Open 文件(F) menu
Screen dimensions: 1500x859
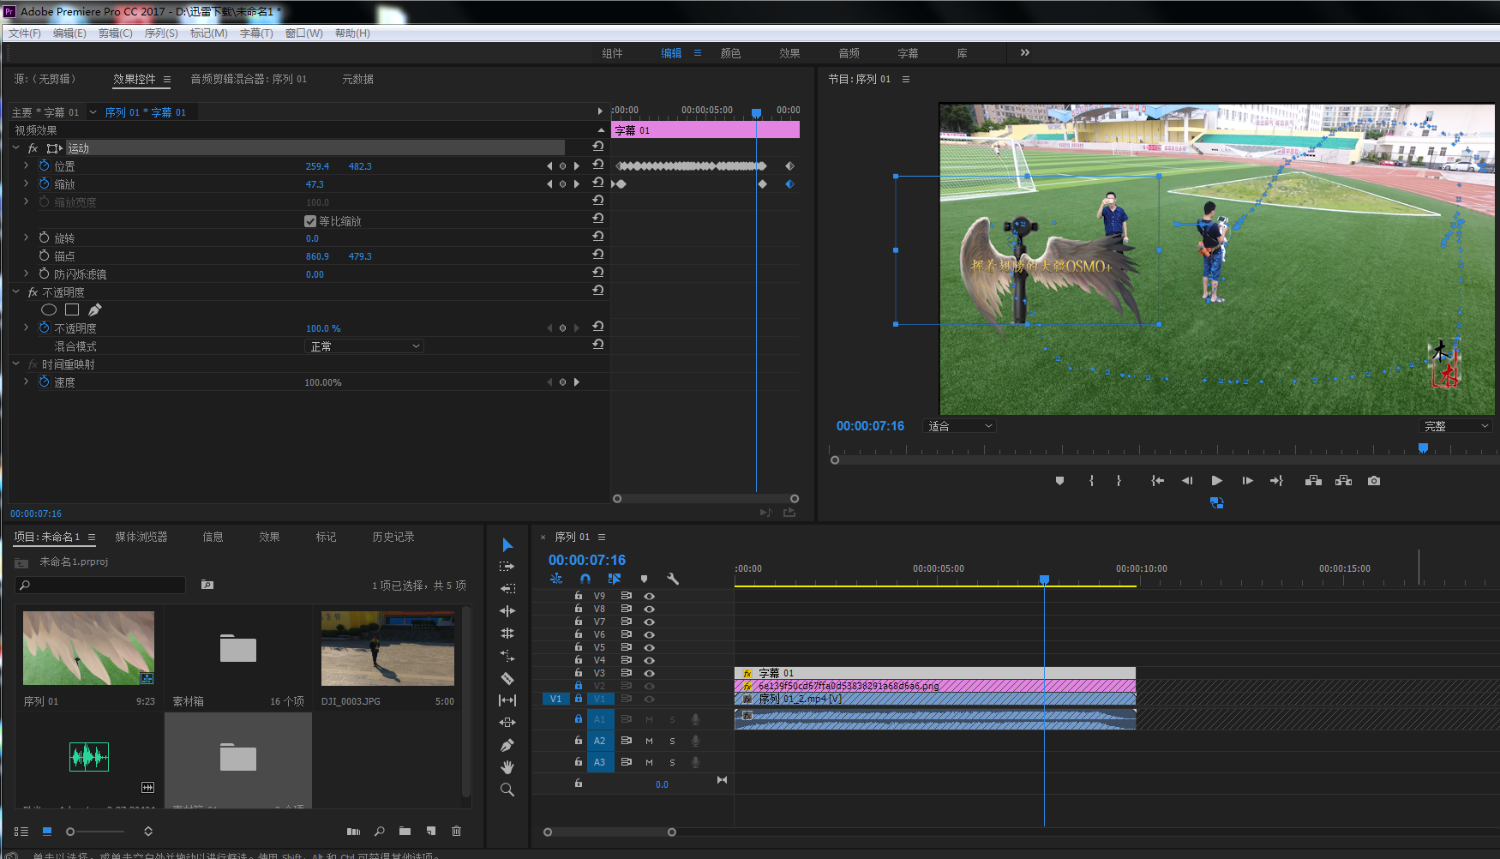25,33
